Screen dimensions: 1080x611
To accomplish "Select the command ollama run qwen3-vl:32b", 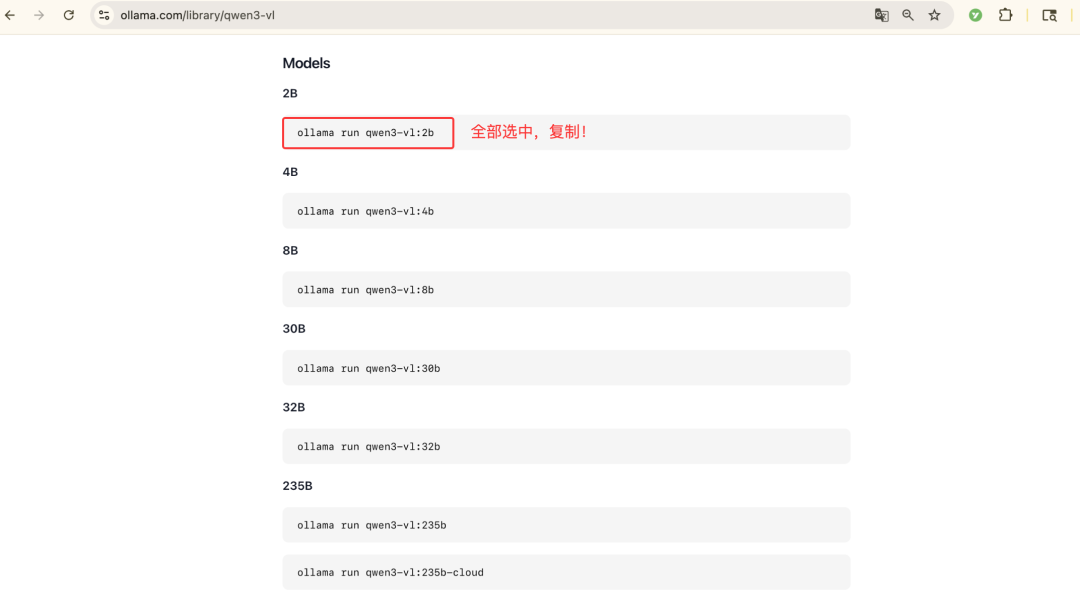I will (368, 447).
